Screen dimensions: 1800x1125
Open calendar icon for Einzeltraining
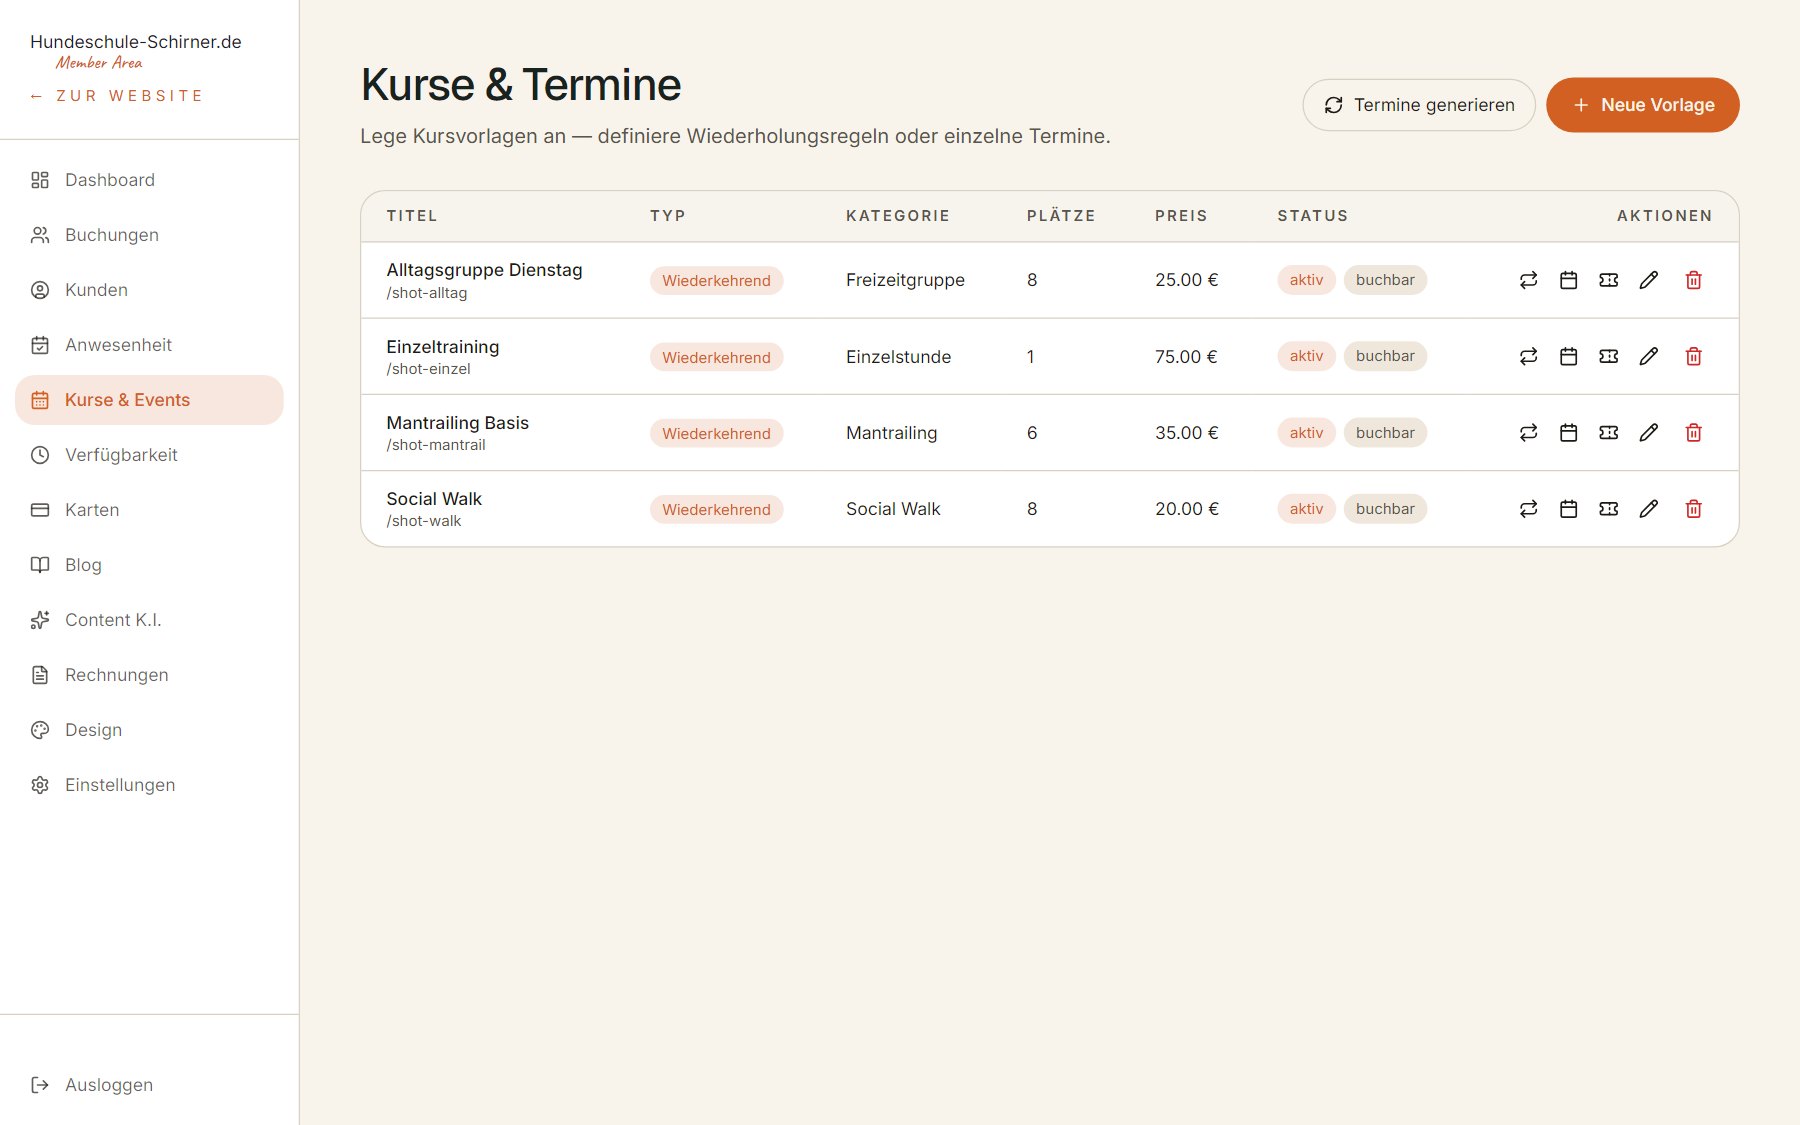coord(1568,356)
